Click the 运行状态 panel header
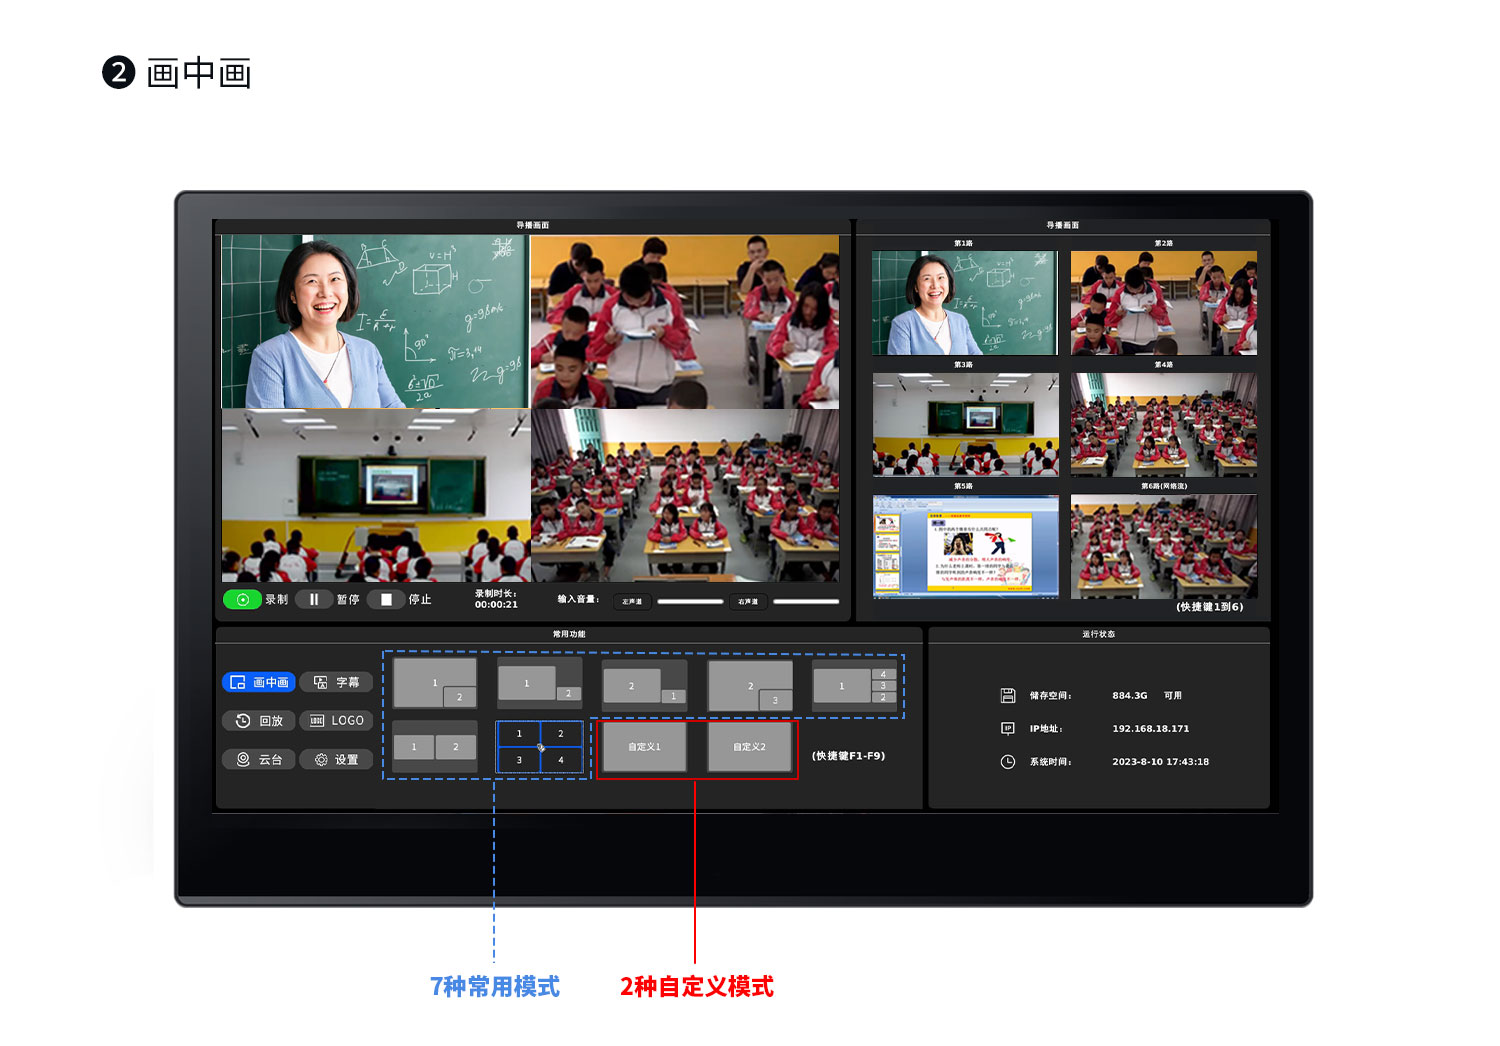This screenshot has width=1500, height=1046. pyautogui.click(x=1098, y=634)
